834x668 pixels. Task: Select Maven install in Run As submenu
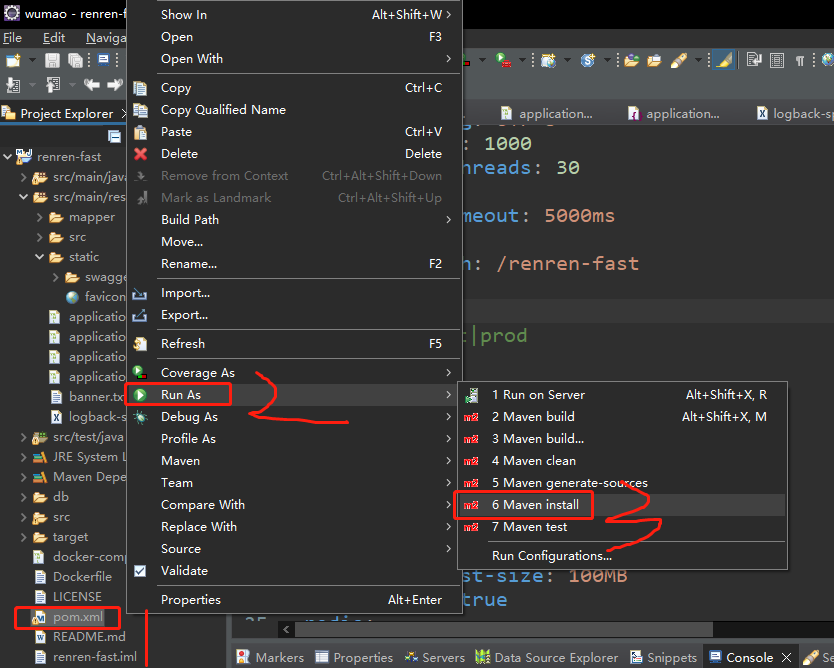tap(621, 505)
